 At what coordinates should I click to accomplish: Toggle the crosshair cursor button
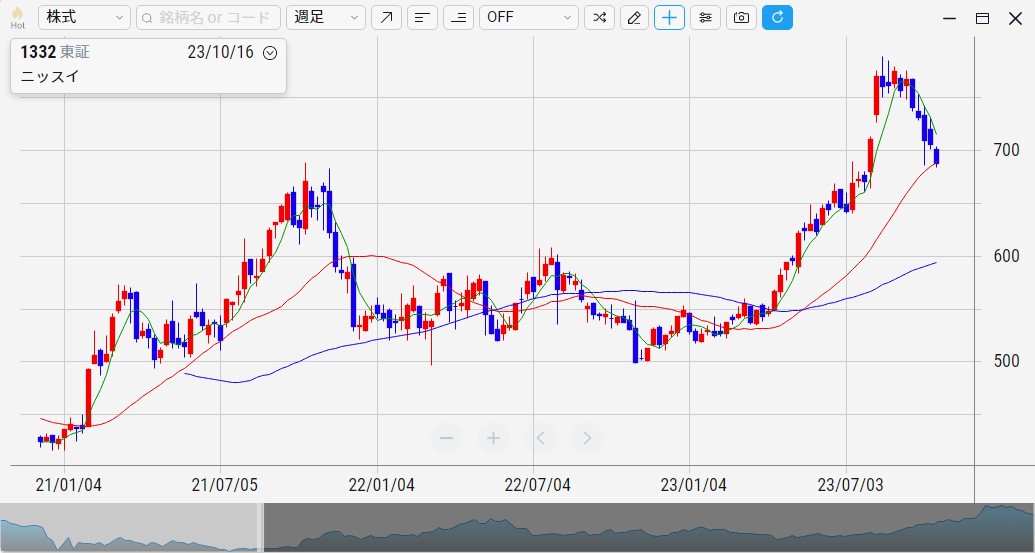point(669,17)
